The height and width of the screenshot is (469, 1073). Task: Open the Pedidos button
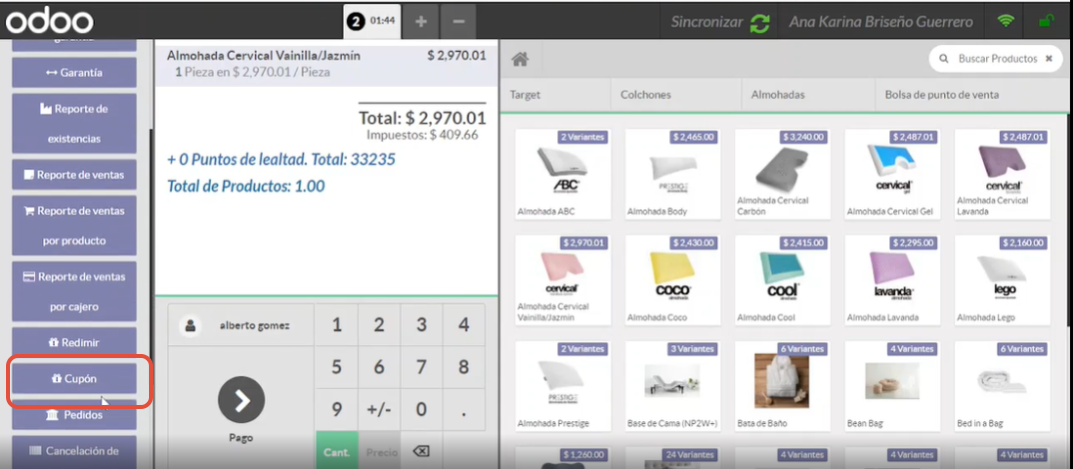click(x=74, y=415)
